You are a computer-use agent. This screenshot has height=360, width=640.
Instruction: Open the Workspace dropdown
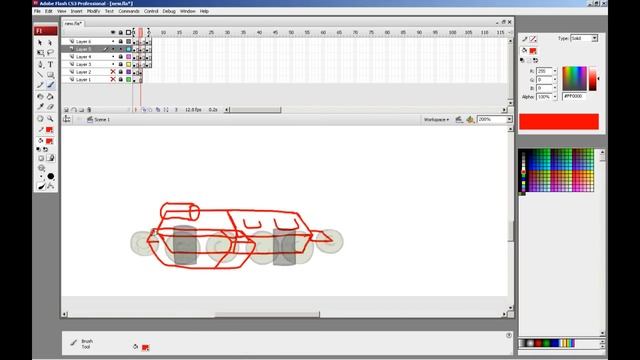click(x=436, y=120)
